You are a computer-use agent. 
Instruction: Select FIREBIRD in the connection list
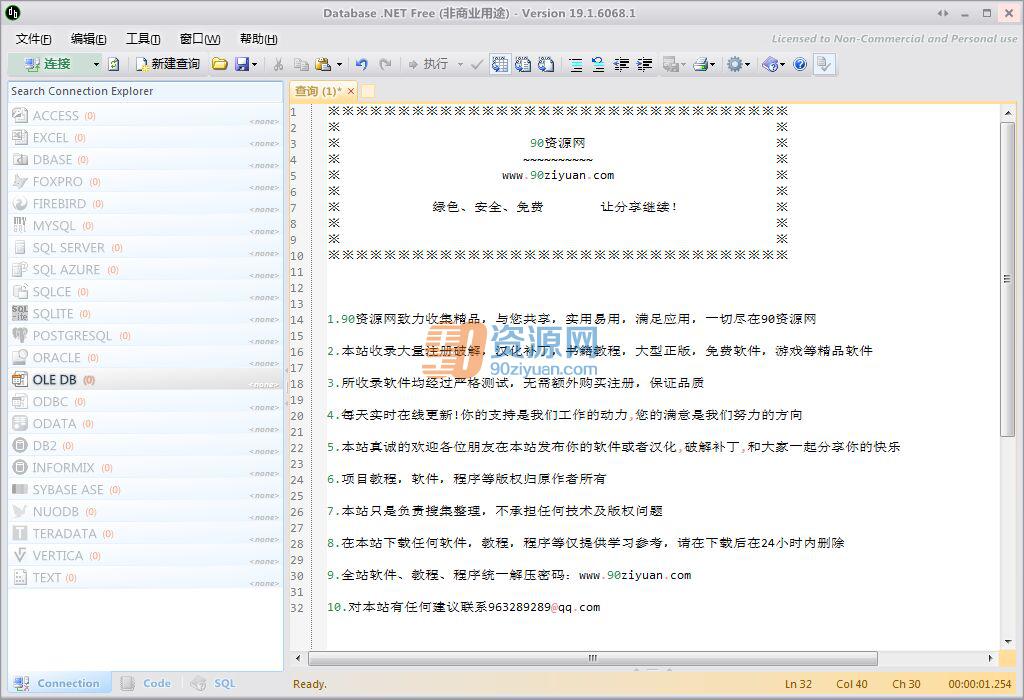pyautogui.click(x=146, y=204)
